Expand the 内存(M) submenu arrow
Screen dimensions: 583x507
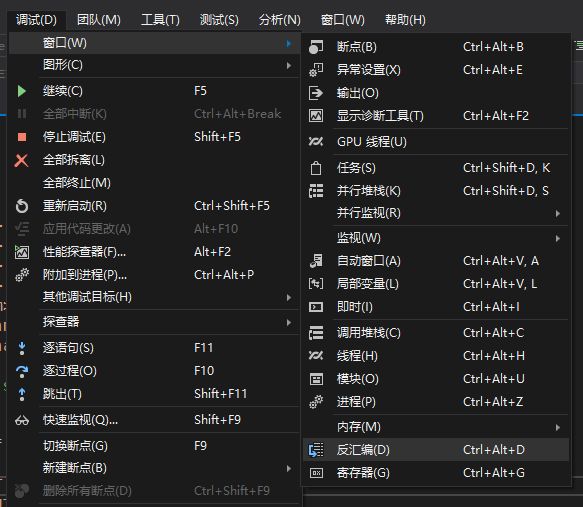pos(558,428)
